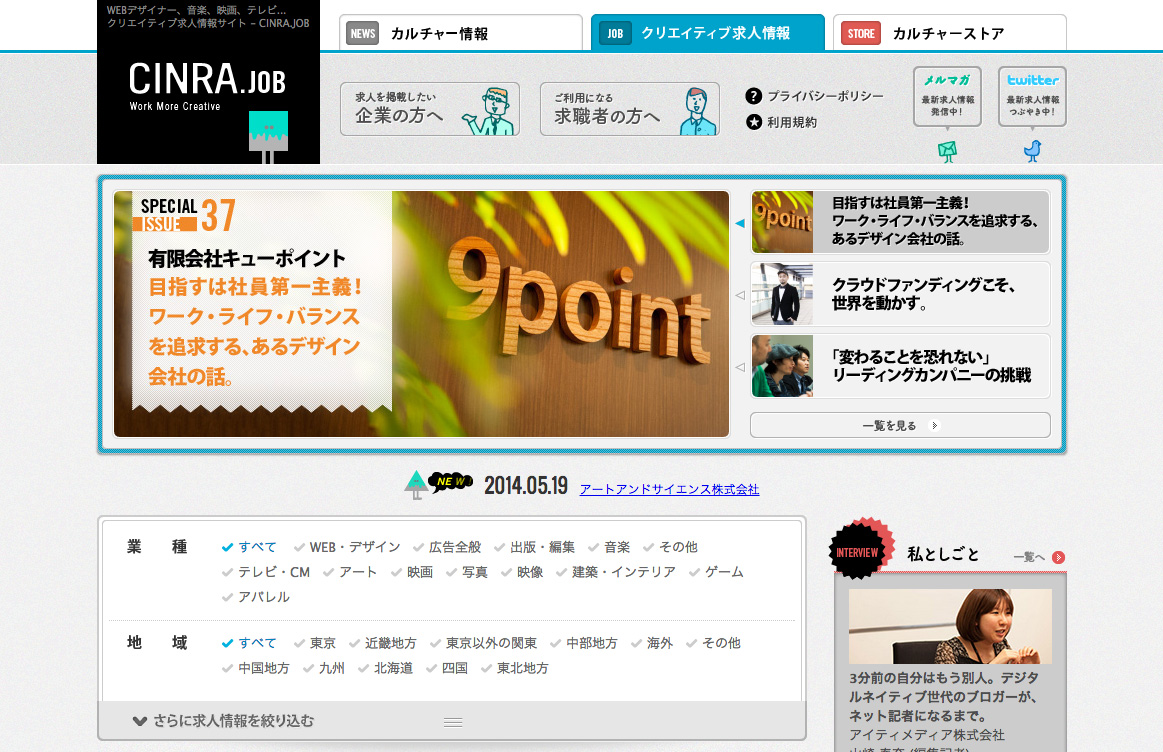Click the NEW speech bubble icon
Image resolution: width=1163 pixels, height=752 pixels.
(x=450, y=482)
